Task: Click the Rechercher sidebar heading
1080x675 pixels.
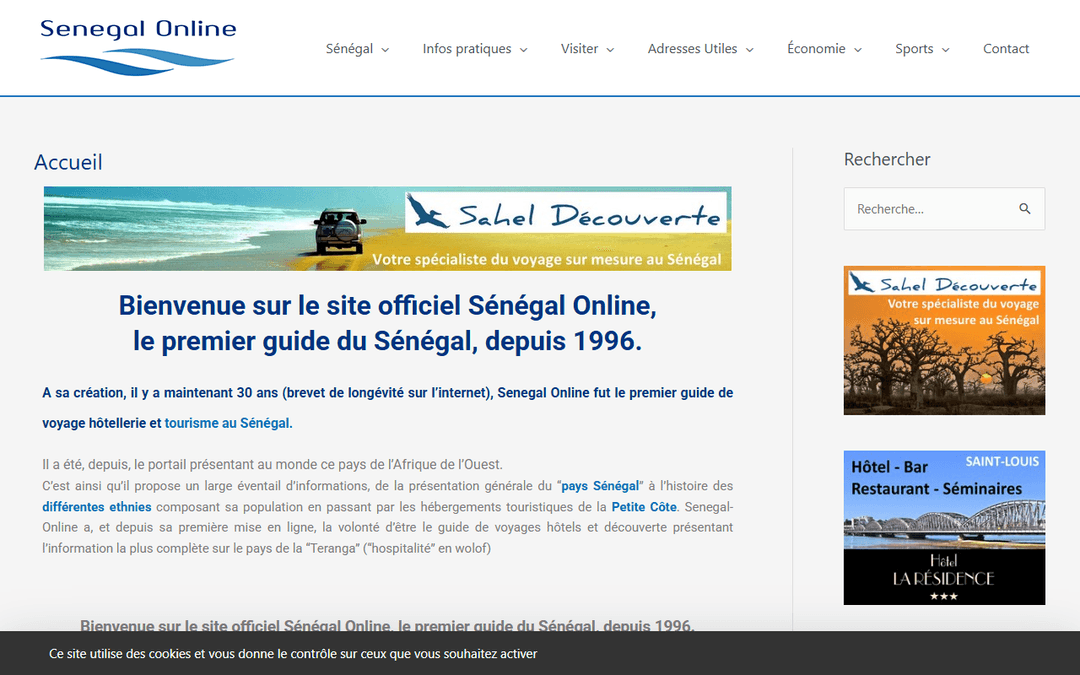Action: coord(887,159)
